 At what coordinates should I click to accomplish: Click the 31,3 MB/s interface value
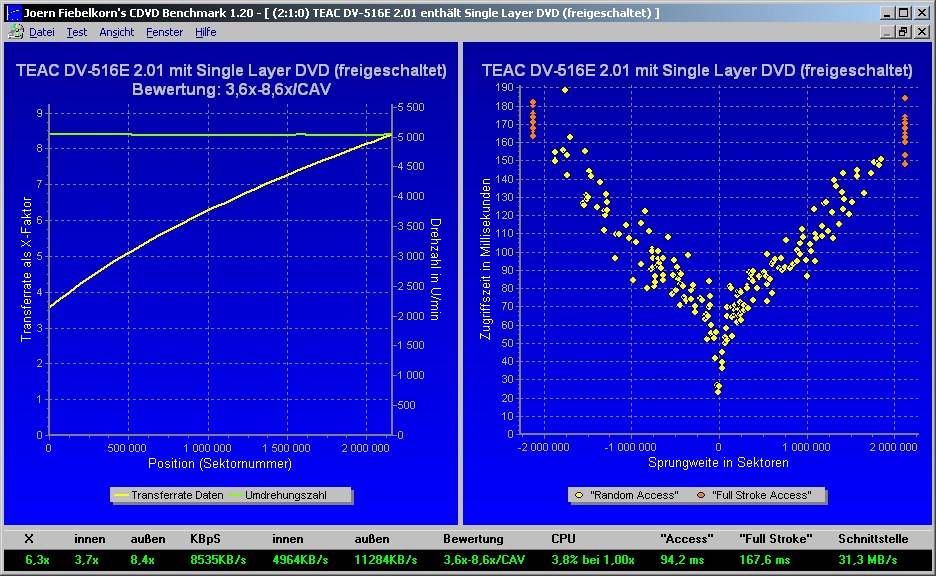868,560
